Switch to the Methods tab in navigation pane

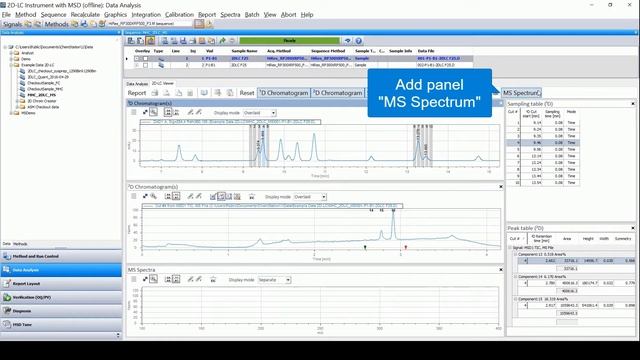(20, 244)
